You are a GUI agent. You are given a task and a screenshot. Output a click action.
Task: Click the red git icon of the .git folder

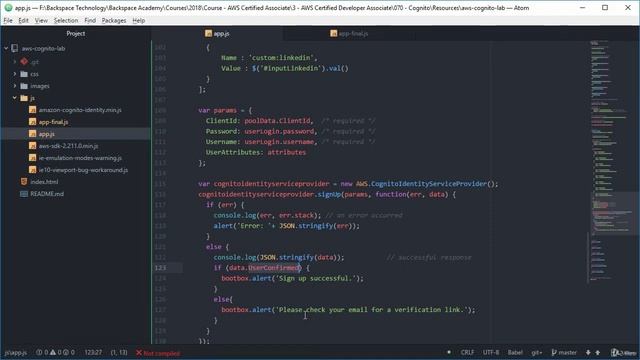tap(24, 62)
